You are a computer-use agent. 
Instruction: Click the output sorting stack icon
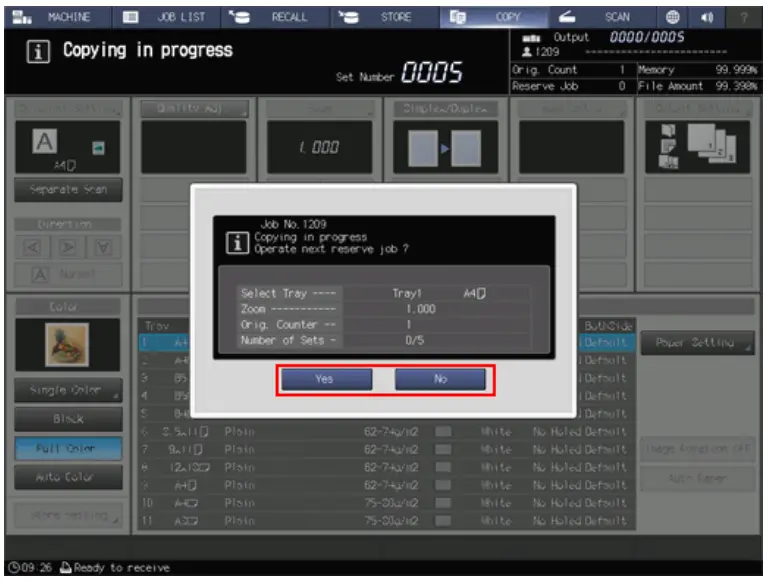[x=711, y=144]
